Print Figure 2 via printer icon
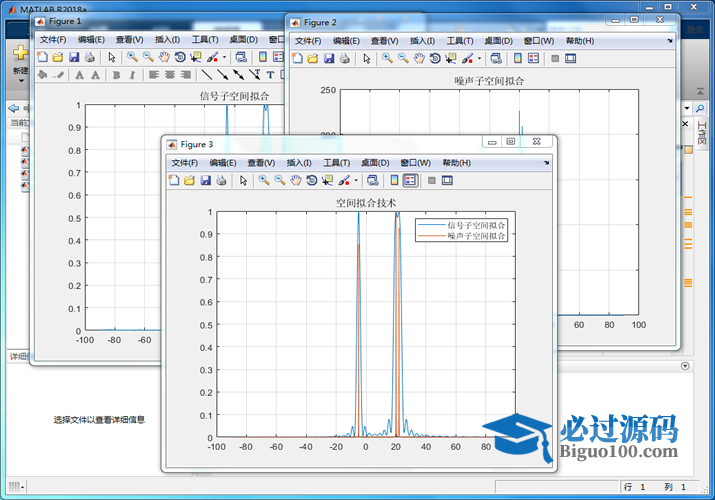 click(344, 58)
